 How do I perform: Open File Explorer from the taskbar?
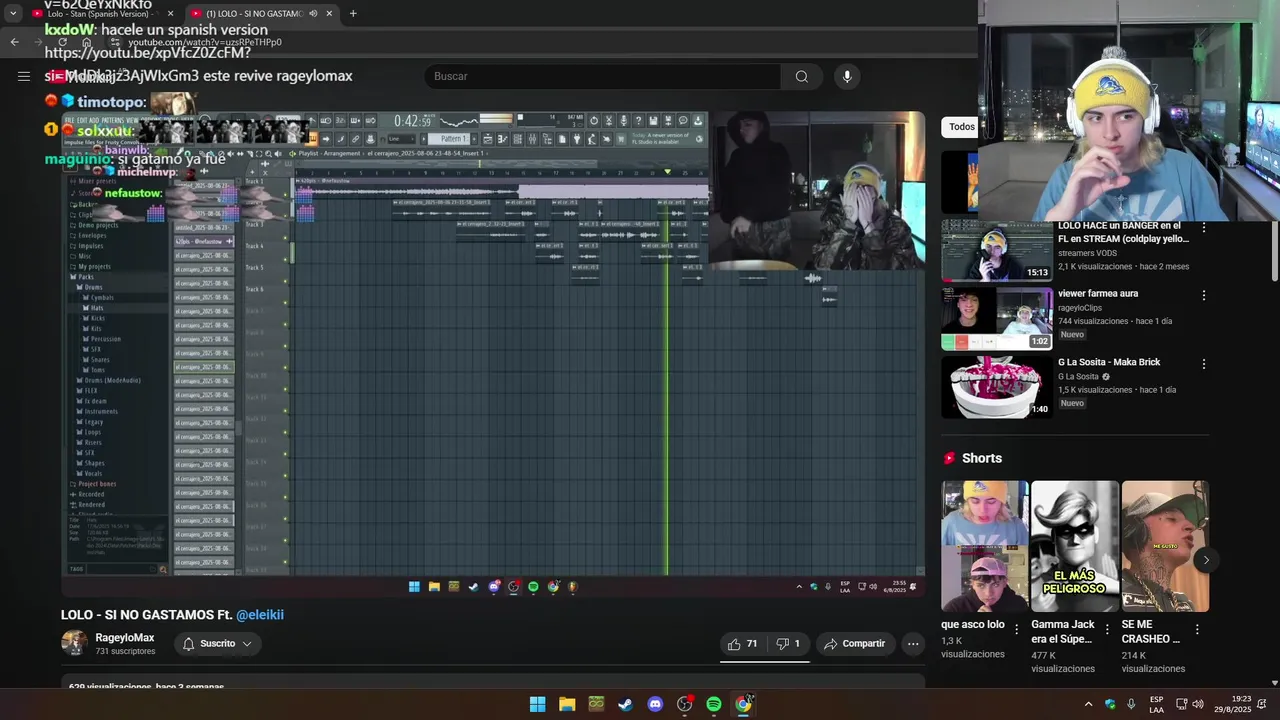567,704
